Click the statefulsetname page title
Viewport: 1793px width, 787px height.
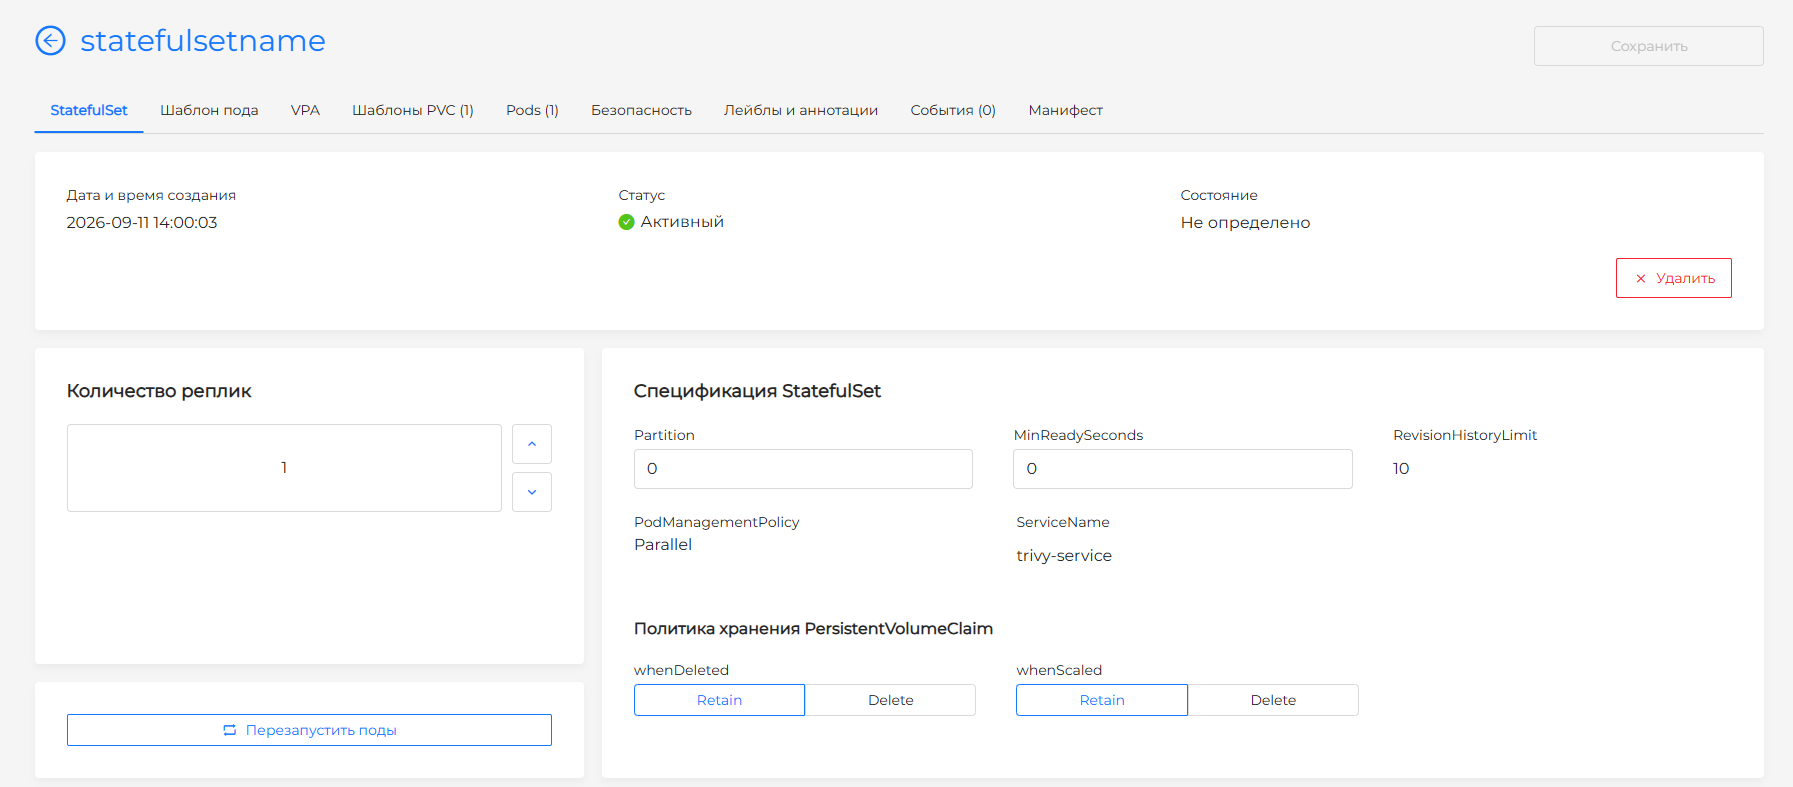coord(203,41)
